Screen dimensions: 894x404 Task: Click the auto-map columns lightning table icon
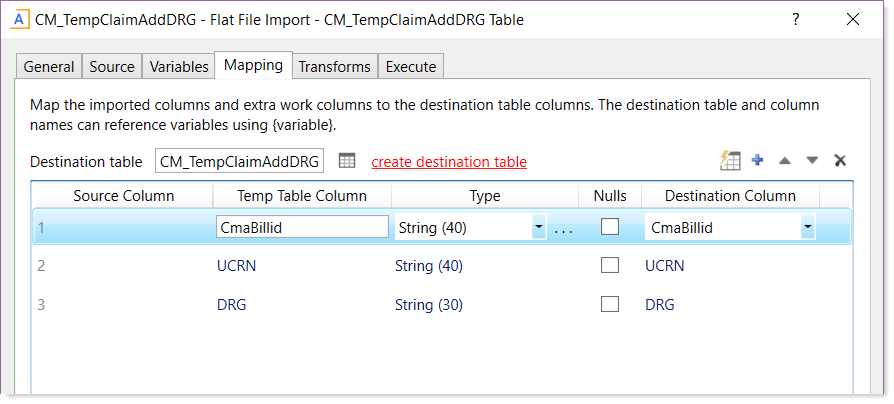[x=730, y=161]
